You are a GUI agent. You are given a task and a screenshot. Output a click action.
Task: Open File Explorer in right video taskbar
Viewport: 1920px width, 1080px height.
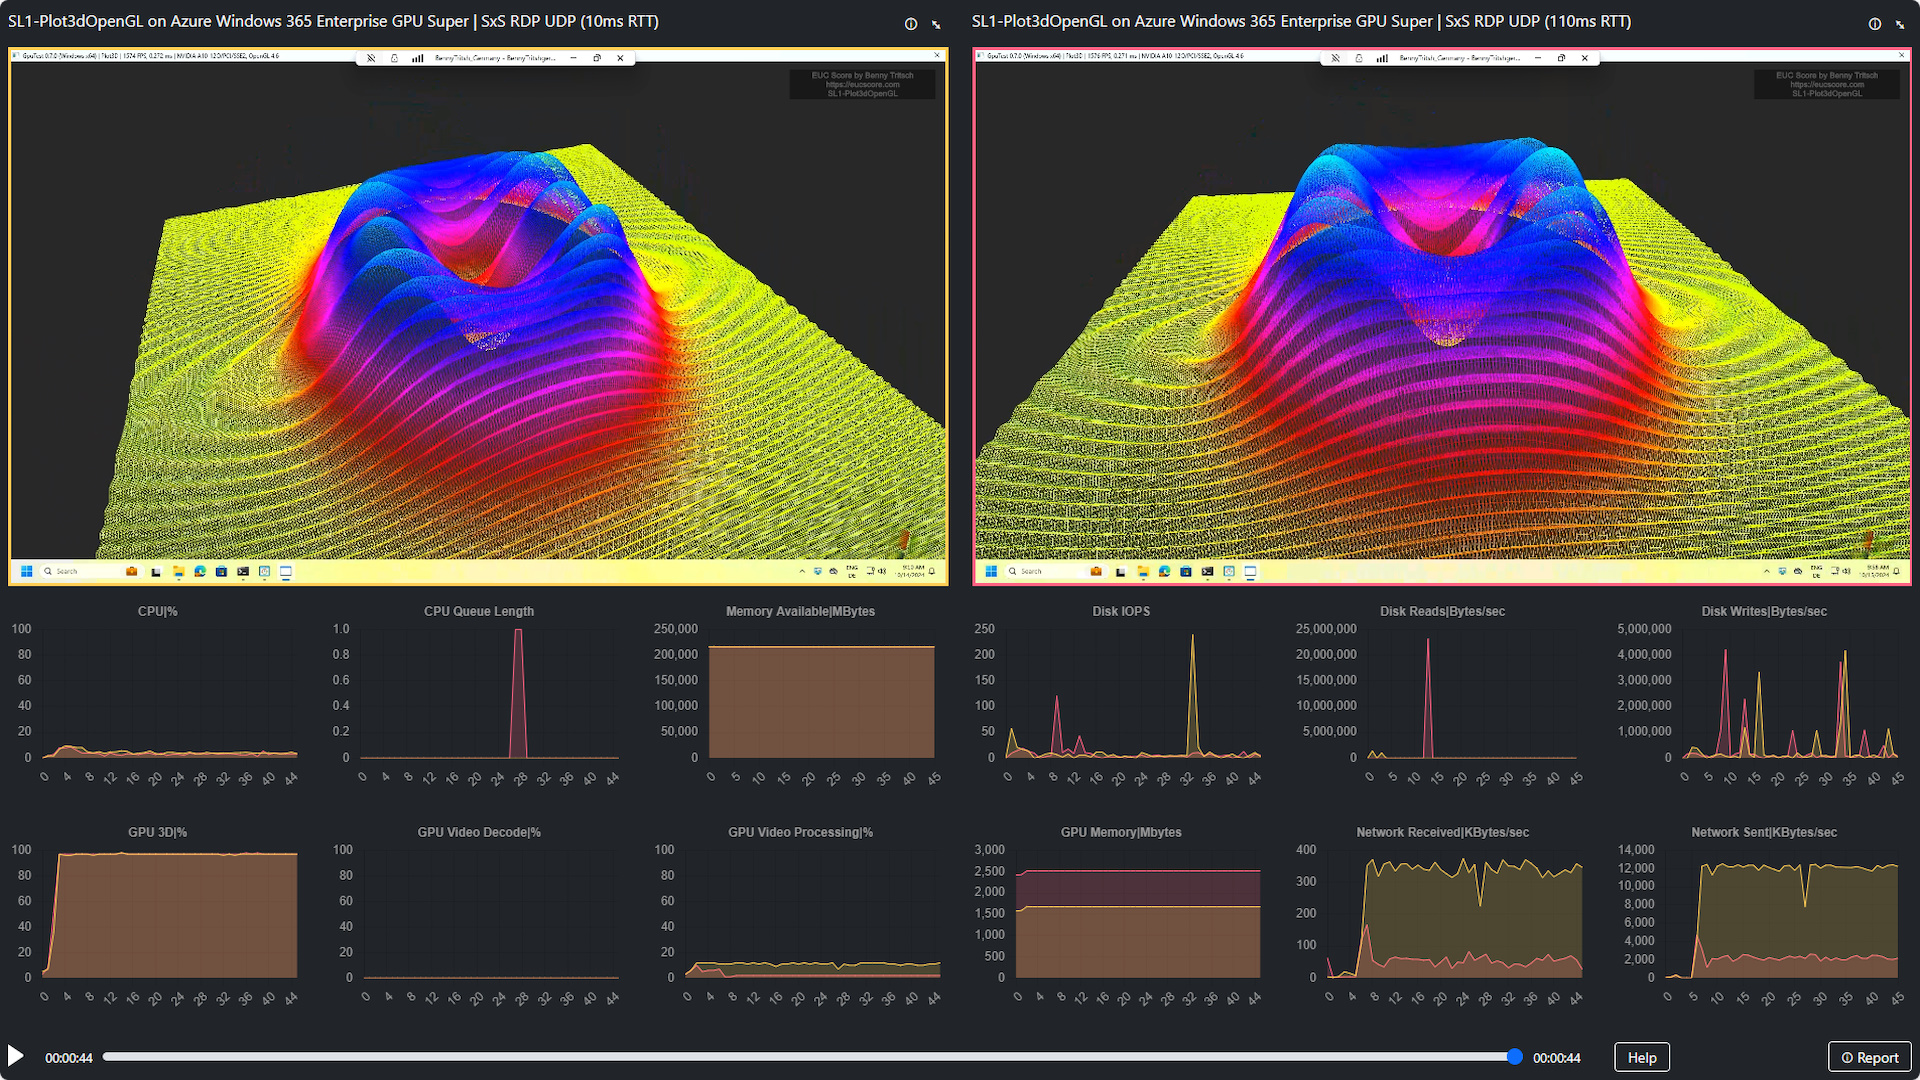1142,572
